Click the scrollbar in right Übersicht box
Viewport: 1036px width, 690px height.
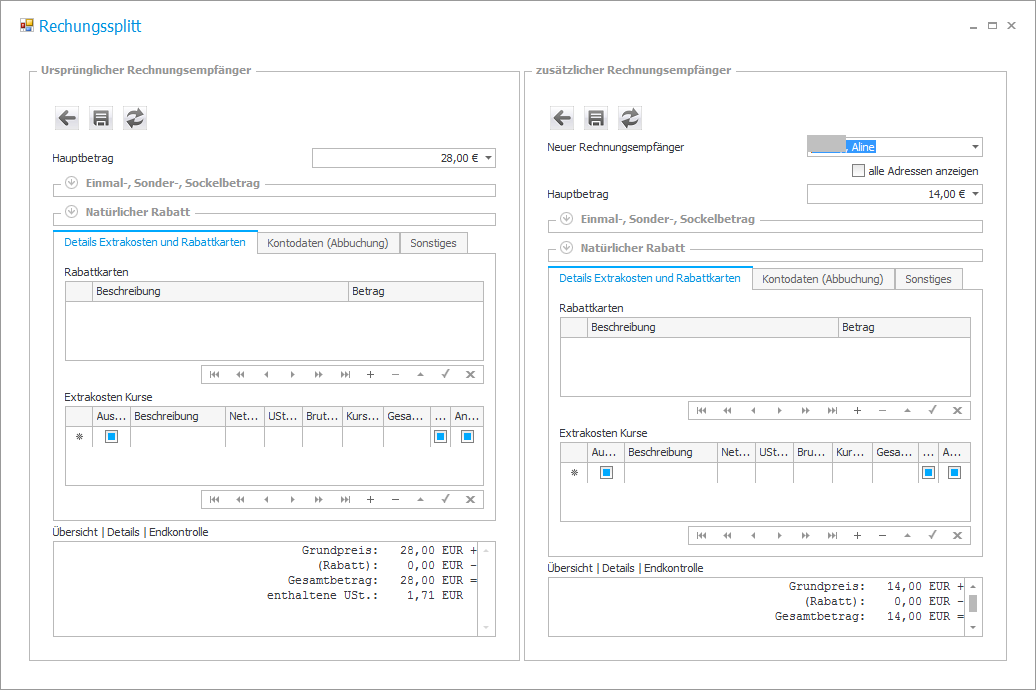[973, 603]
